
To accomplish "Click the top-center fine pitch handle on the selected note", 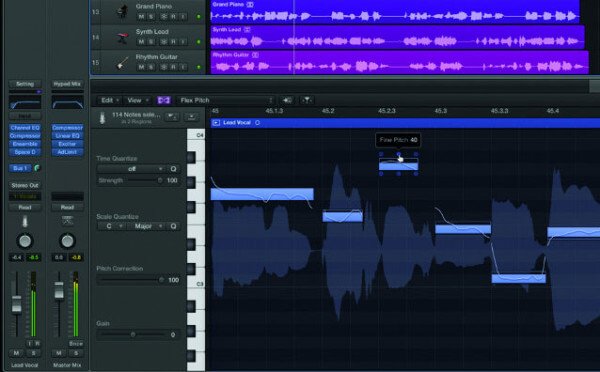I will click(399, 154).
